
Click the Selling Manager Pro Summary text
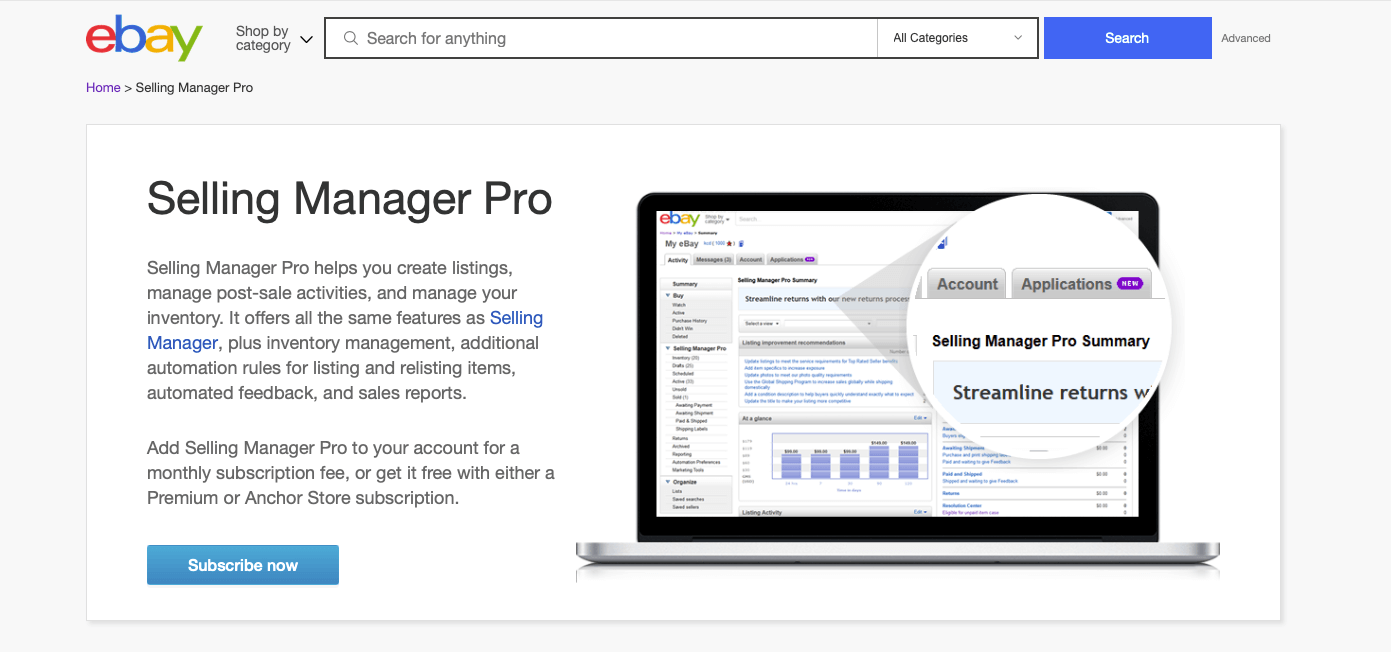pos(1041,341)
